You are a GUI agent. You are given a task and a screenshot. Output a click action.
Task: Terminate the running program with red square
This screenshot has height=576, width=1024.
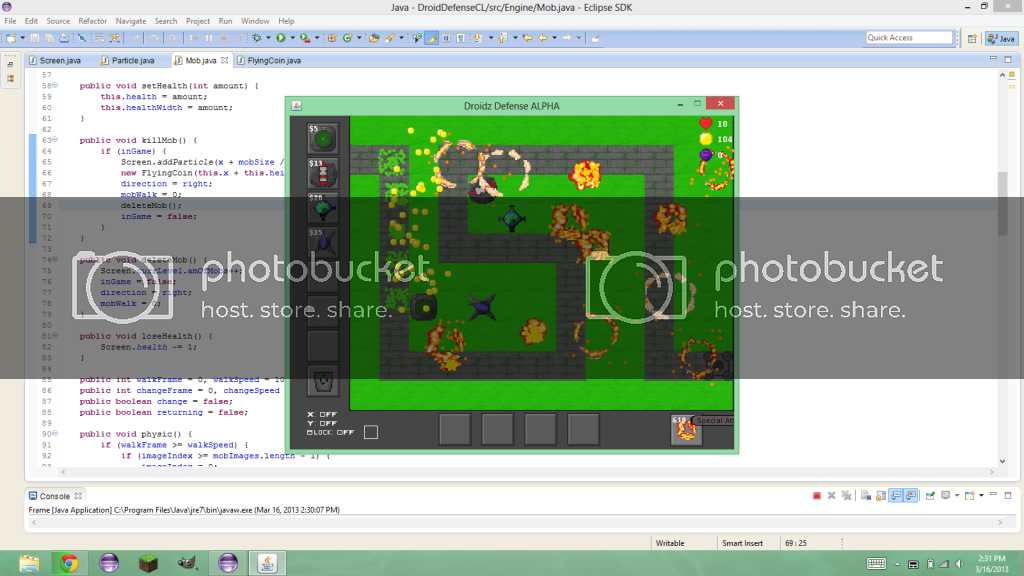click(817, 496)
